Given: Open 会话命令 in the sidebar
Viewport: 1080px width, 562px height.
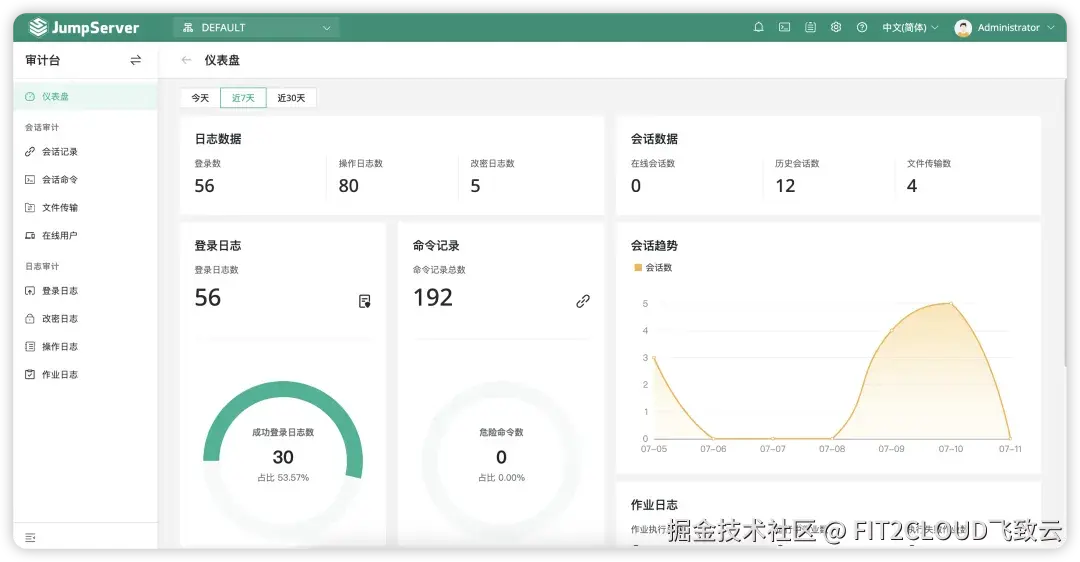Looking at the screenshot, I should [85, 180].
